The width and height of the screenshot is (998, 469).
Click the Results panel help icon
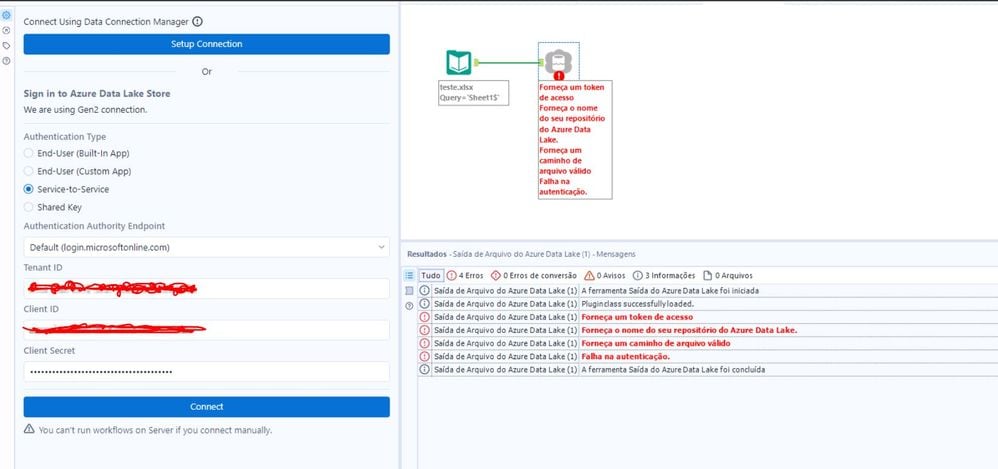[x=409, y=306]
